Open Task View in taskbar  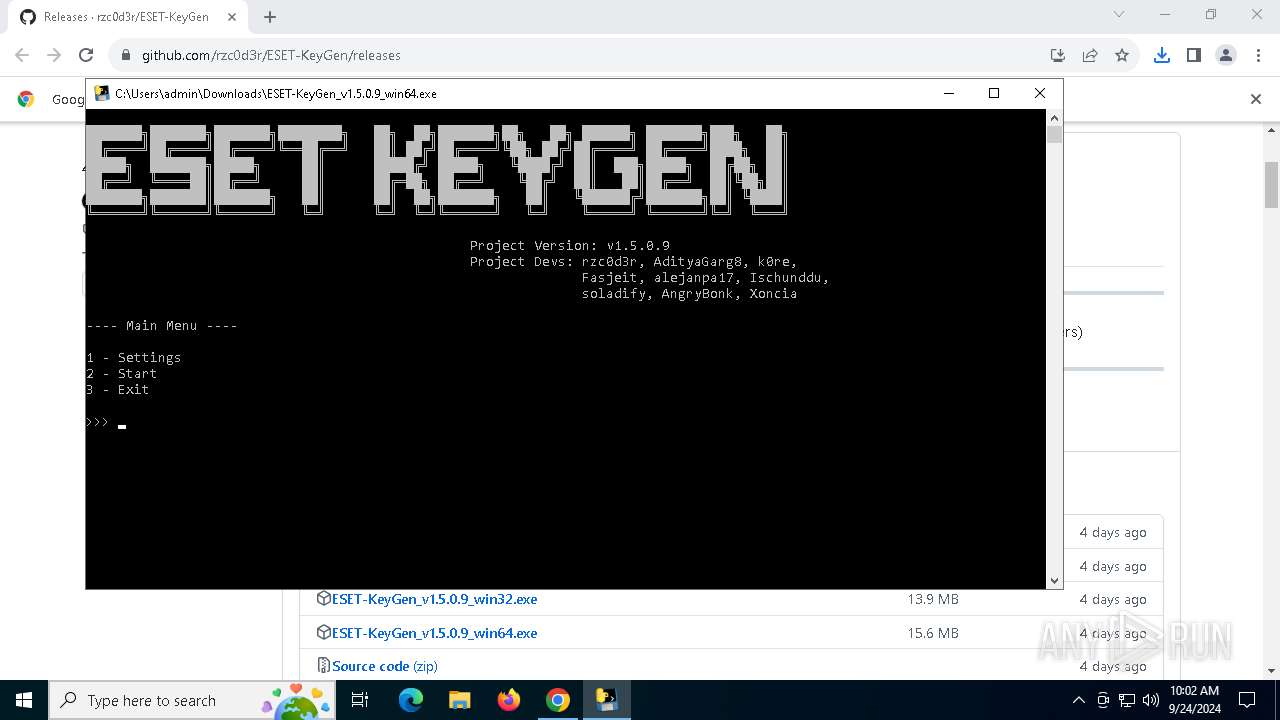pyautogui.click(x=361, y=700)
